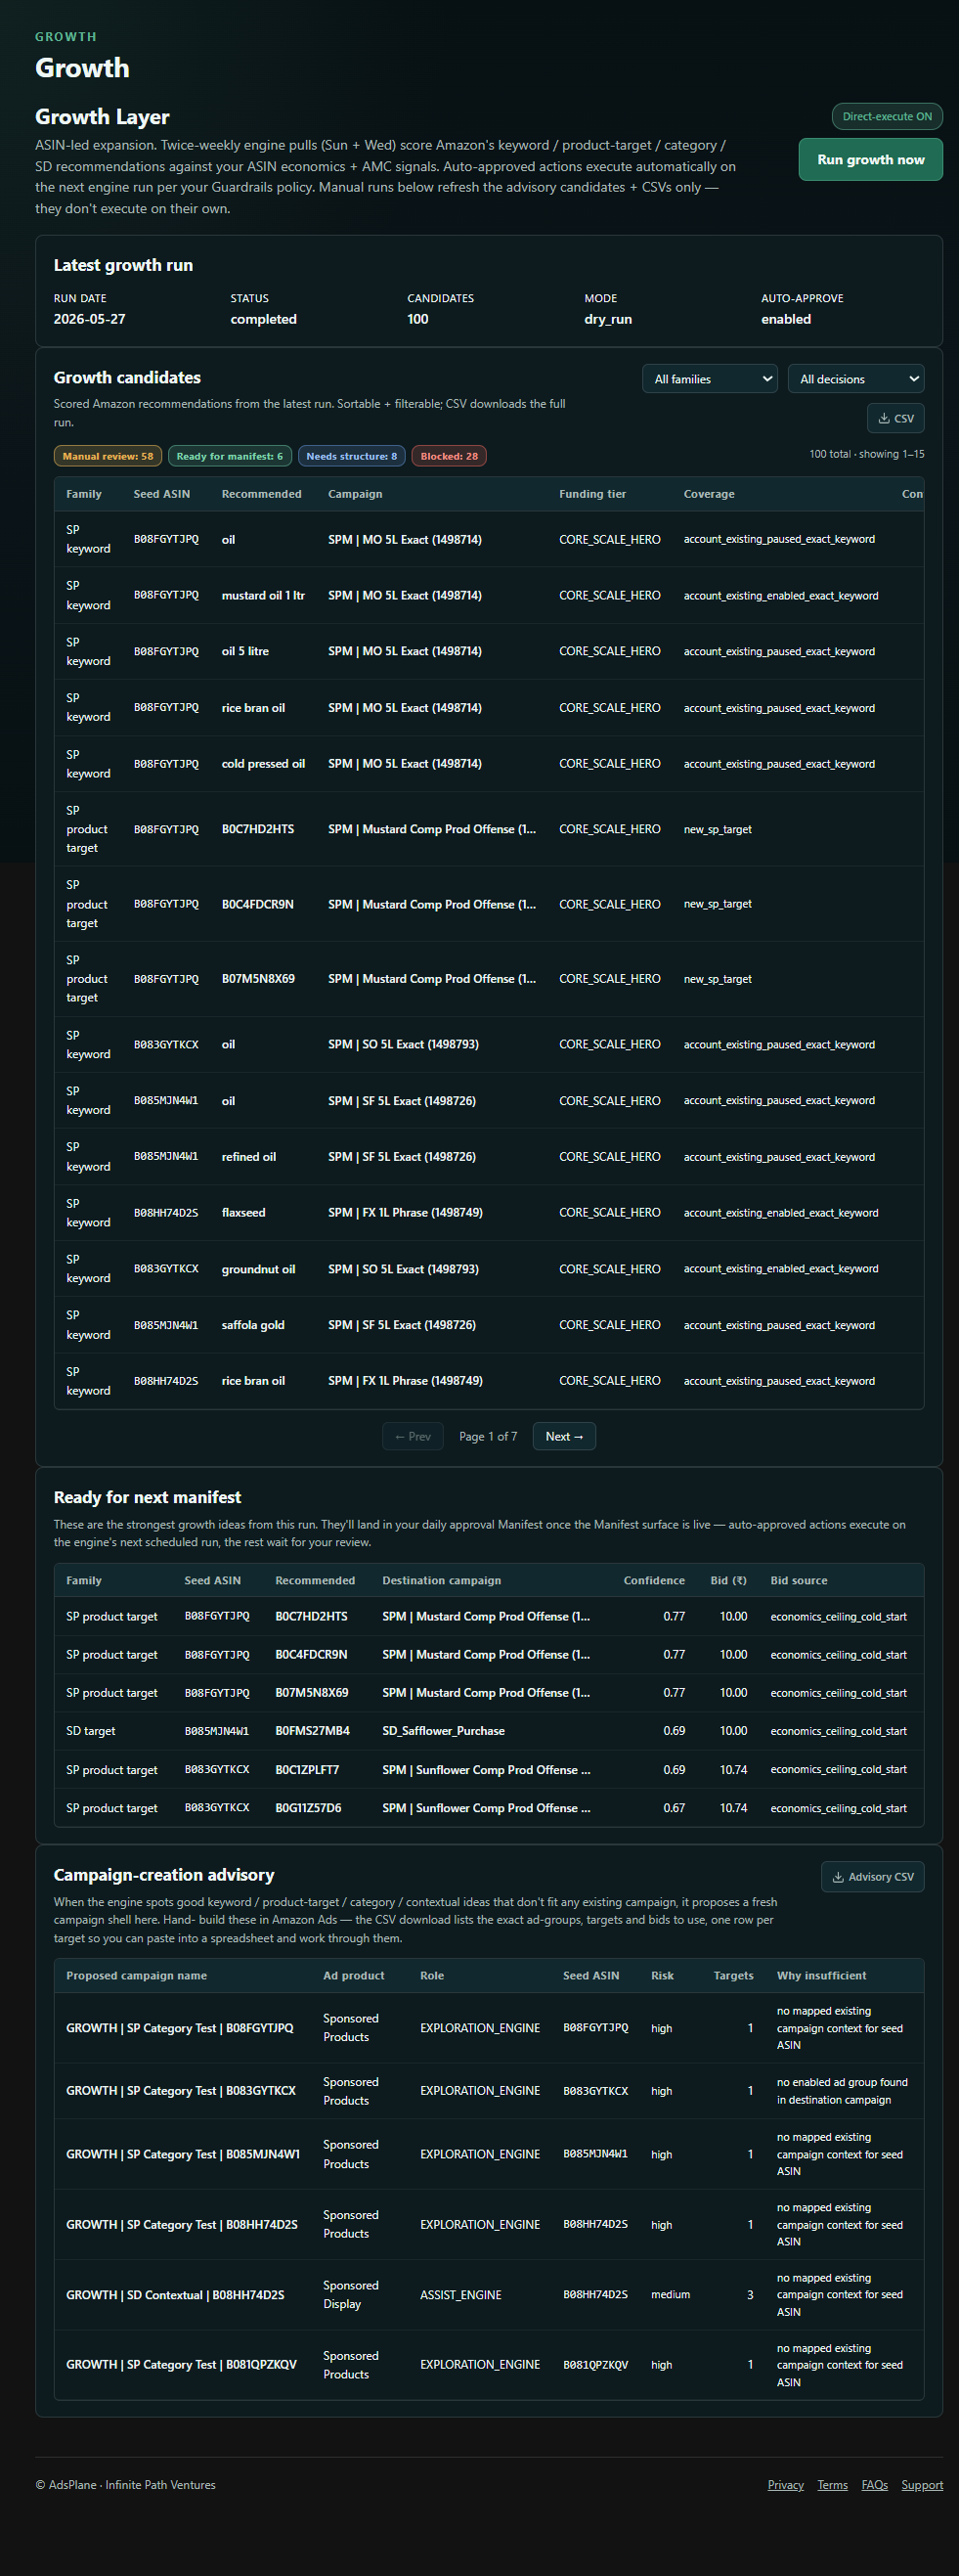Image resolution: width=959 pixels, height=2576 pixels.
Task: Click the SD target row in manifest table
Action: tap(489, 1731)
